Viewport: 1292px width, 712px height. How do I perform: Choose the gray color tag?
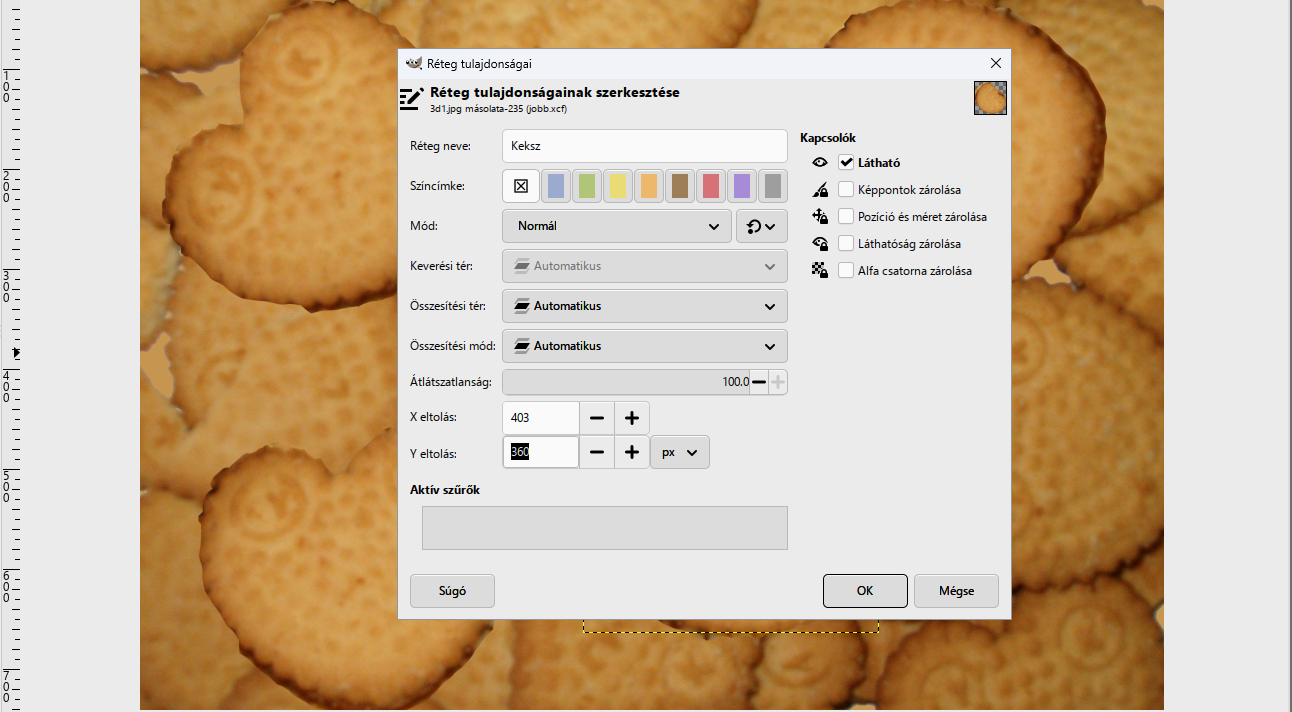coord(773,186)
